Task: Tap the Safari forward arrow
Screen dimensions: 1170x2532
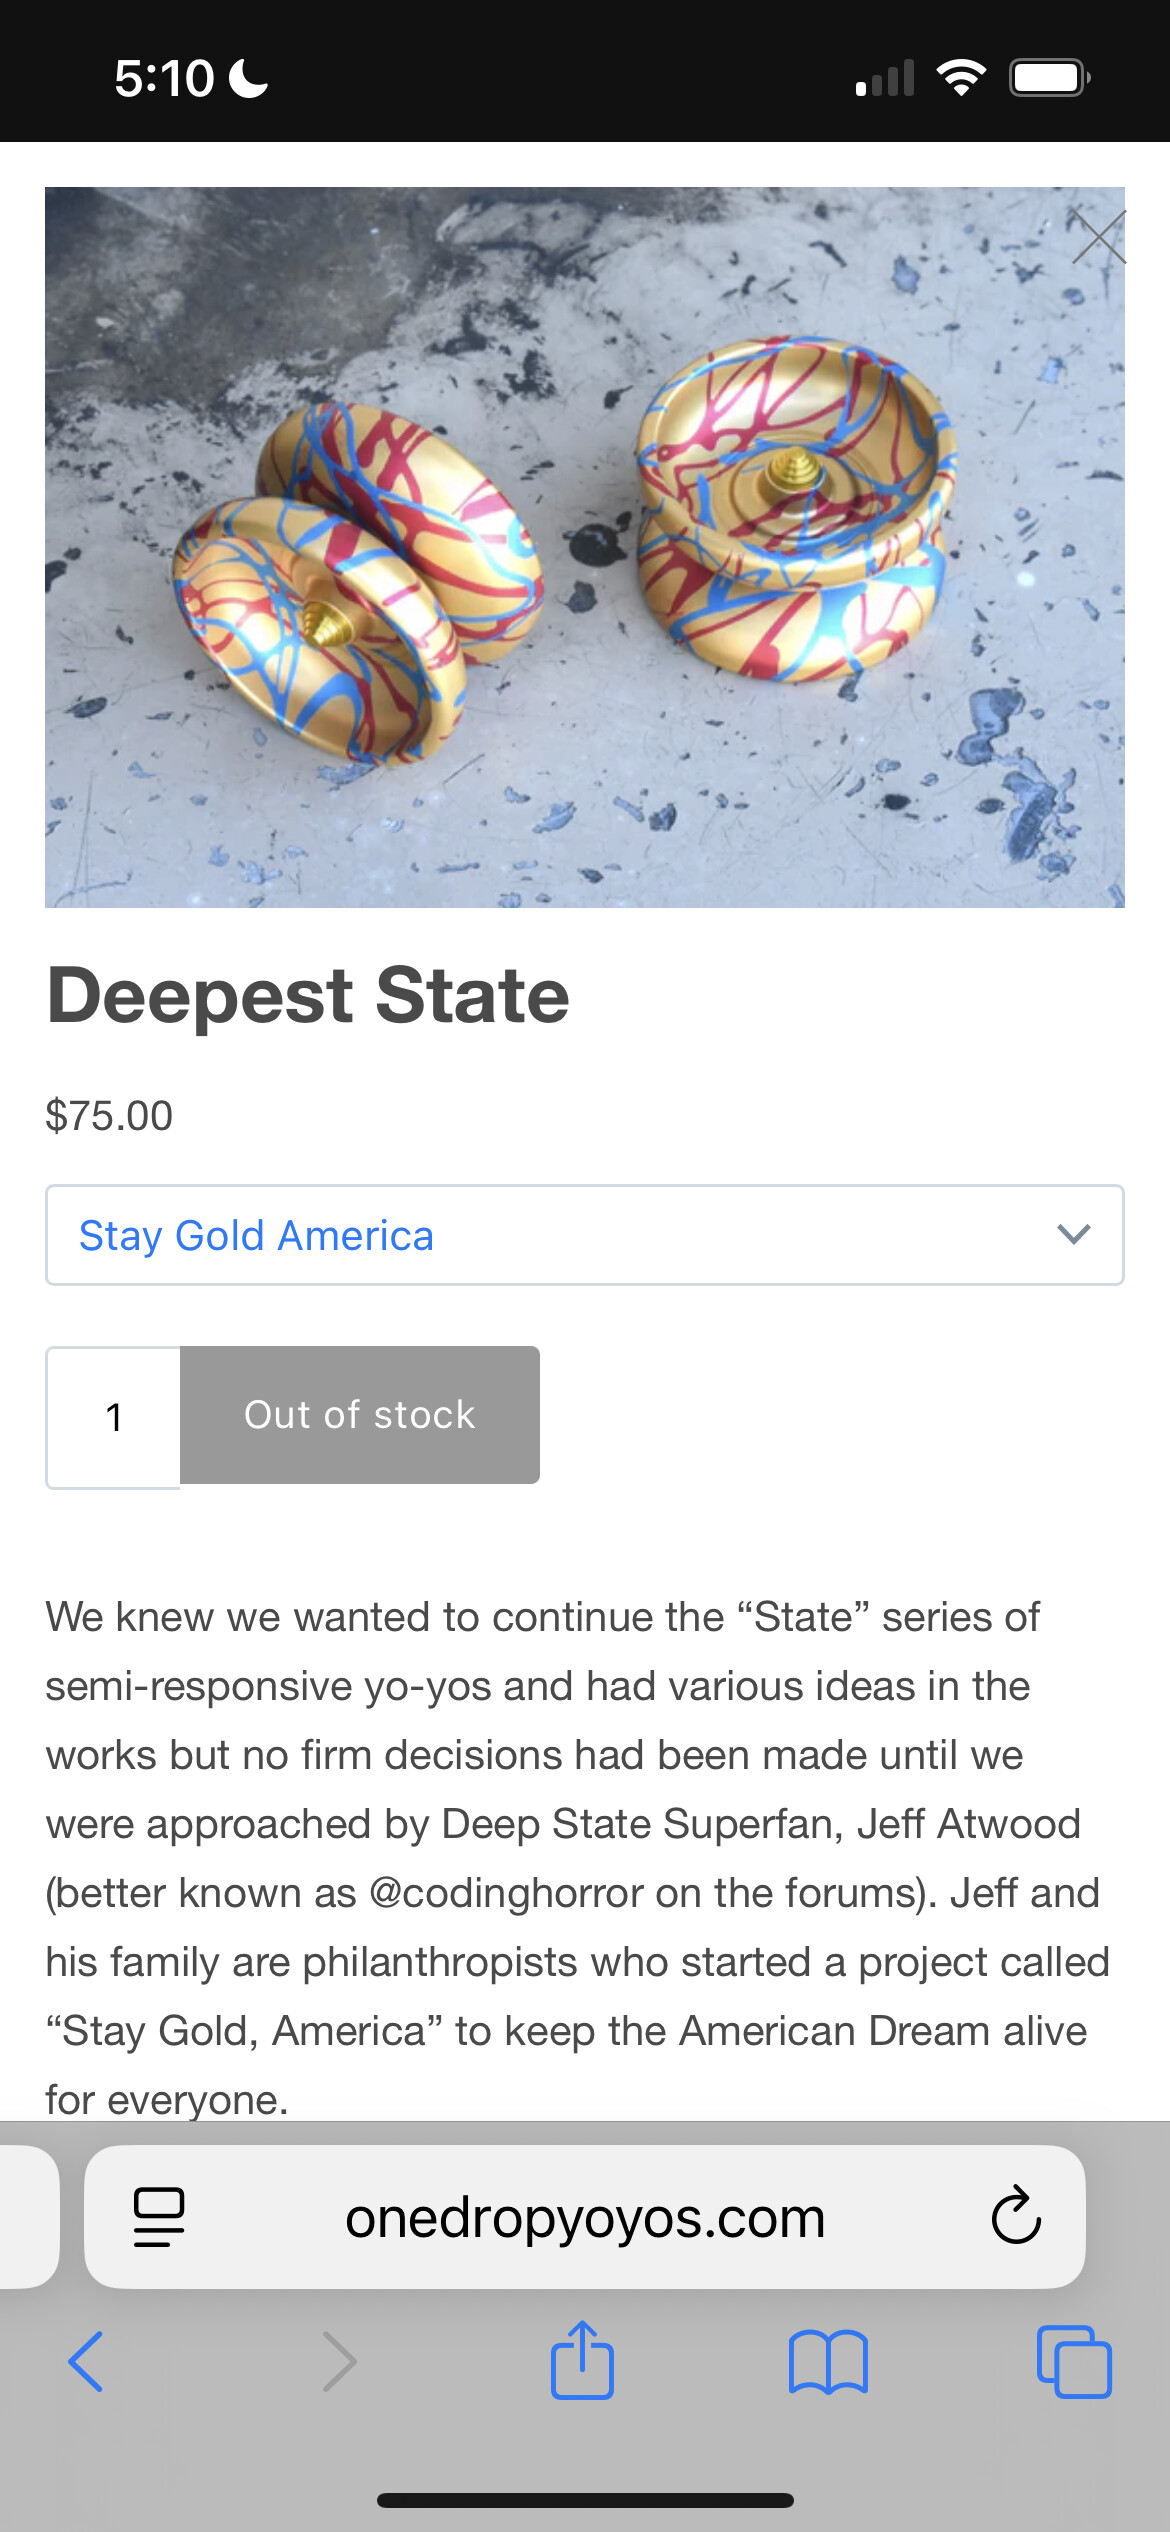Action: 339,2361
